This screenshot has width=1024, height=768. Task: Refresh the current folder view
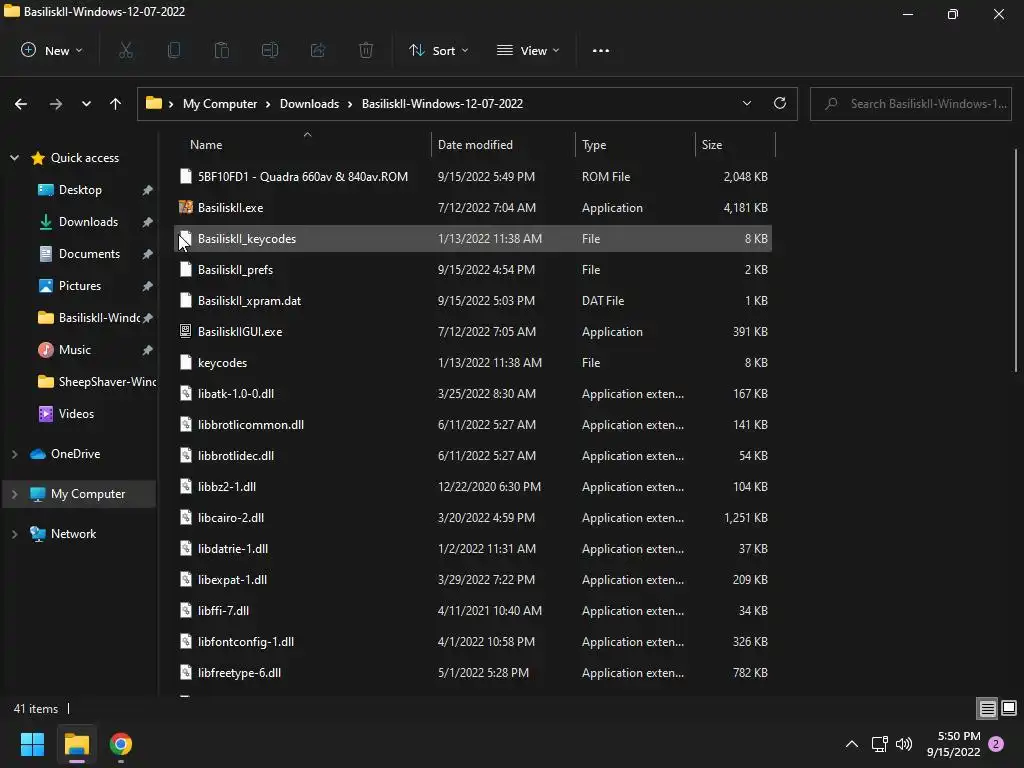[780, 103]
